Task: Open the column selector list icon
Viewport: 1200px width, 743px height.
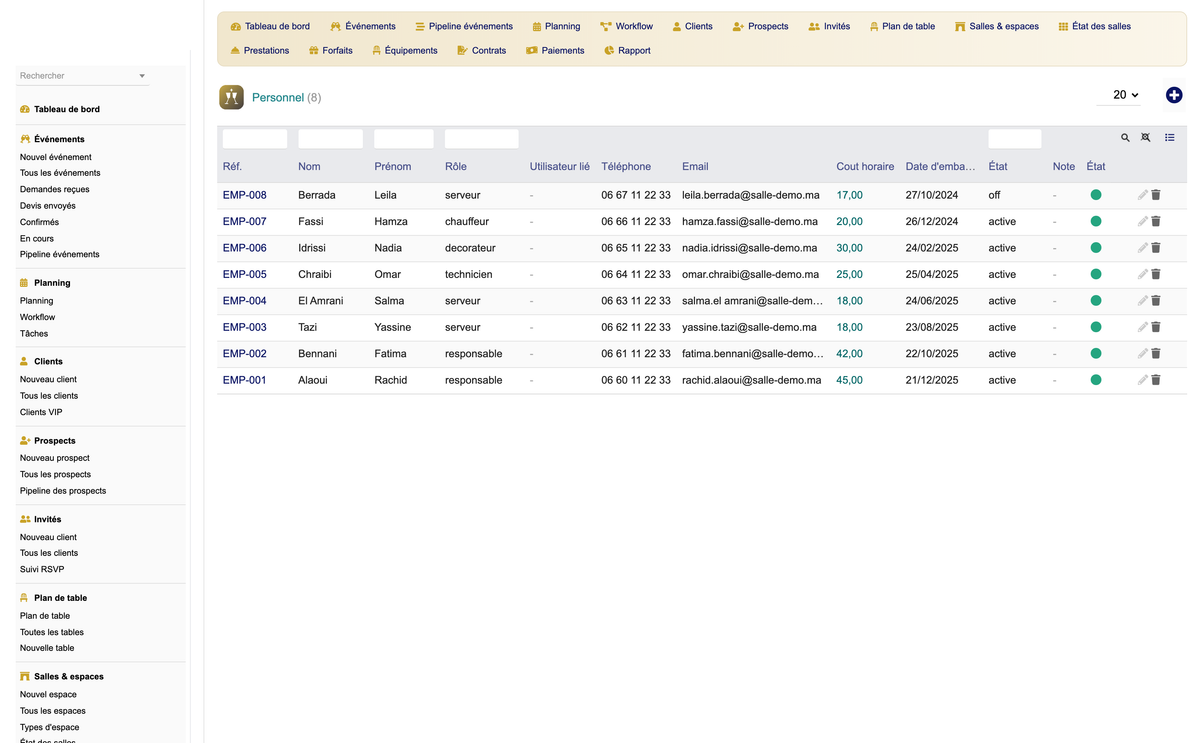Action: (x=1170, y=138)
